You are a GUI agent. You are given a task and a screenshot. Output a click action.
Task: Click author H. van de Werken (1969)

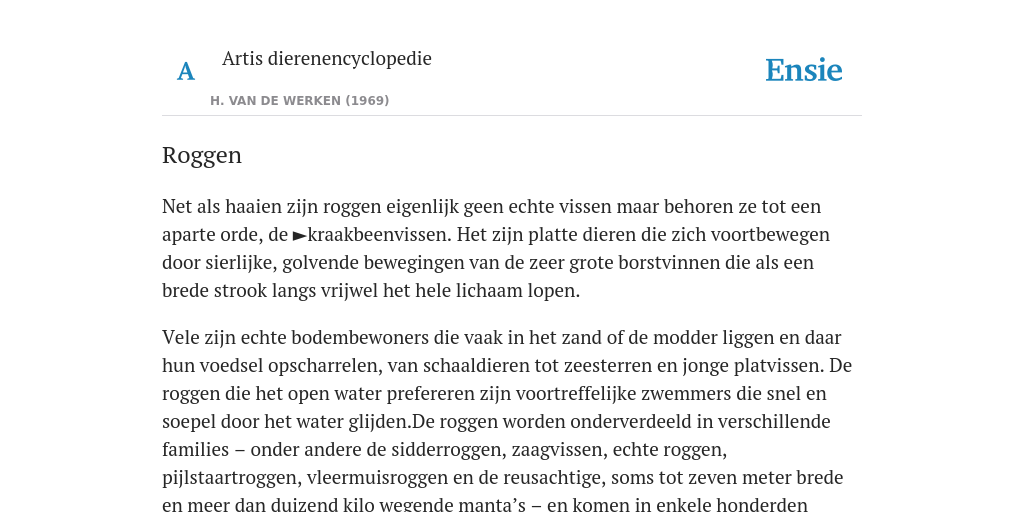pos(300,101)
